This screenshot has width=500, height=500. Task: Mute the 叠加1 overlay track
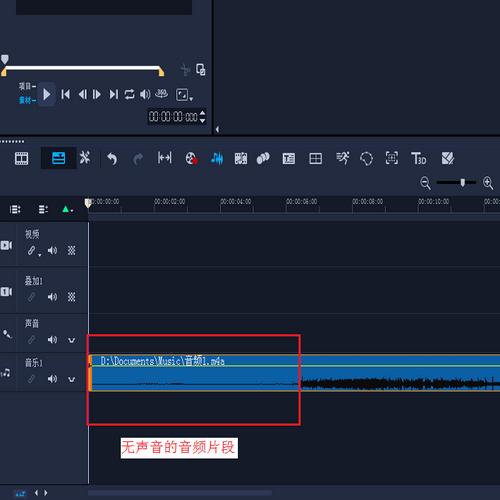click(52, 297)
